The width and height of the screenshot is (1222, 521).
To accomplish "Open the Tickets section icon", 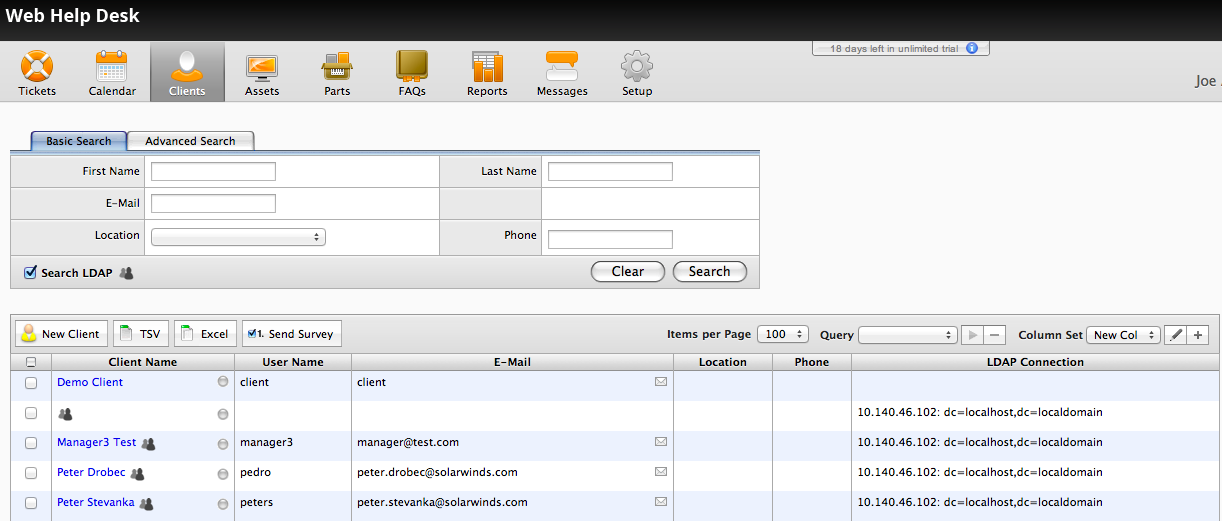I will [37, 67].
